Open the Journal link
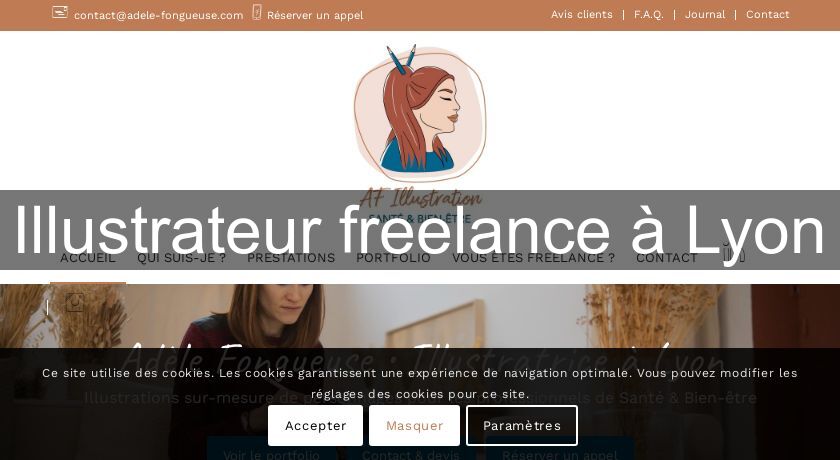This screenshot has height=460, width=840. 705,15
